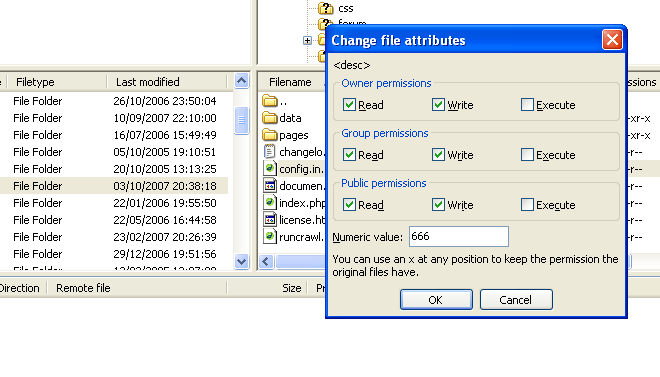
Task: Select the license.ht file icon
Action: point(269,220)
